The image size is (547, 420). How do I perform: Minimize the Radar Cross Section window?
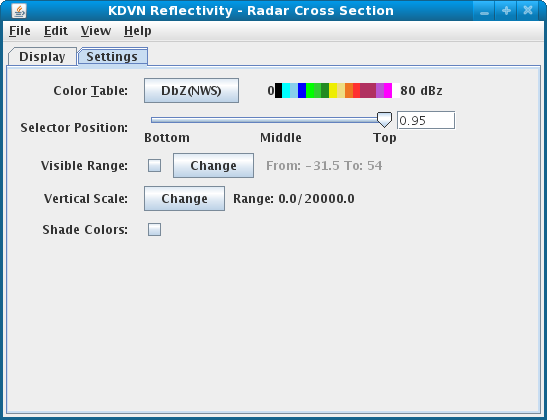[484, 12]
